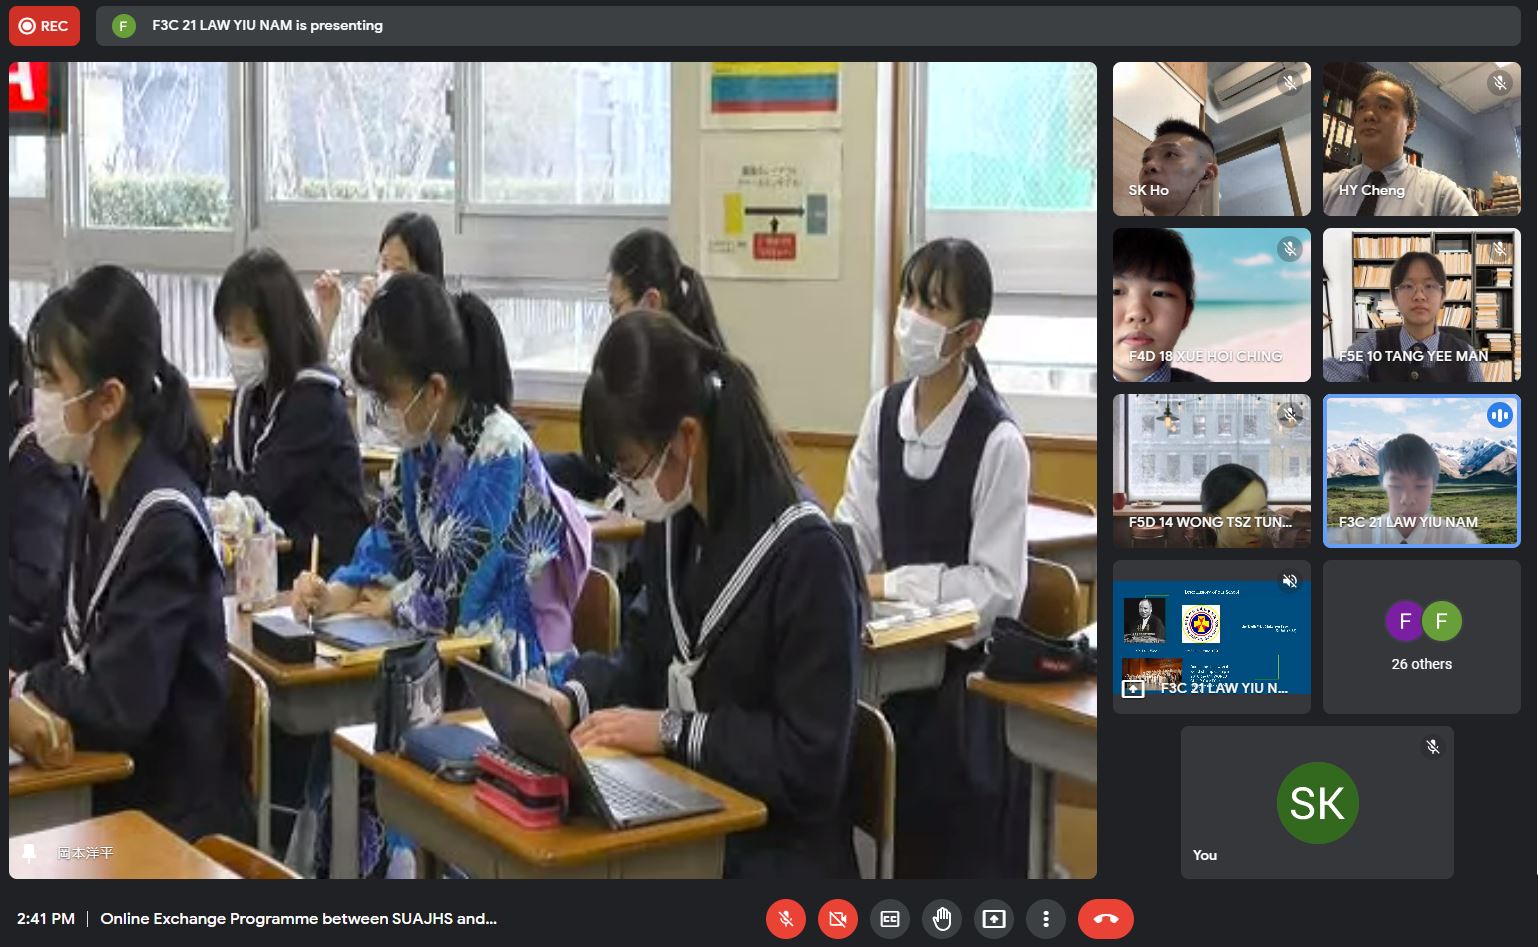Leave the call with red hang-up button
Image resolution: width=1538 pixels, height=947 pixels.
coord(1105,919)
